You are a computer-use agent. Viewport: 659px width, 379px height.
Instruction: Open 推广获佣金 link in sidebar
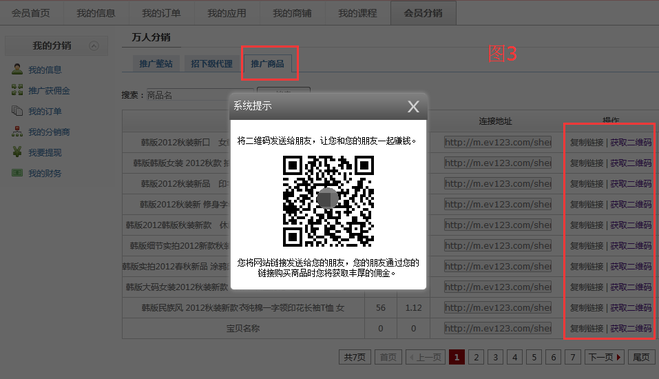pyautogui.click(x=49, y=90)
